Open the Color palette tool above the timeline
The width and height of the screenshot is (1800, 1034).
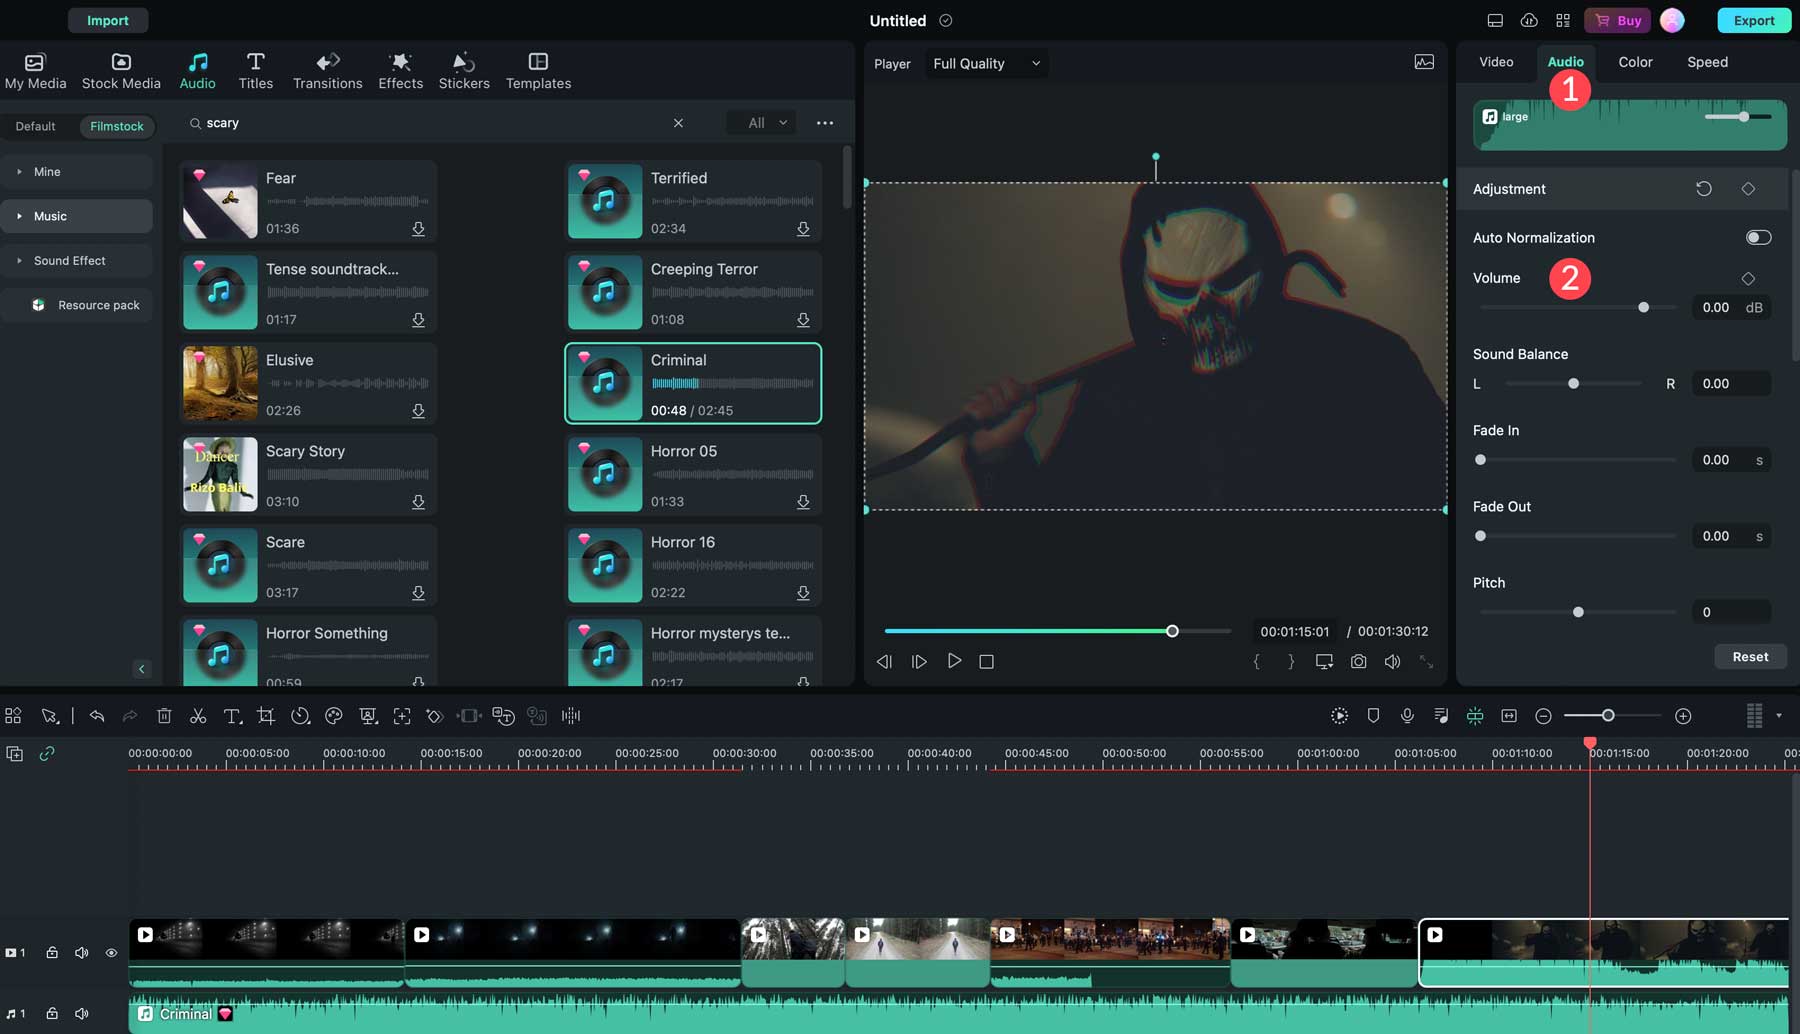[x=334, y=716]
